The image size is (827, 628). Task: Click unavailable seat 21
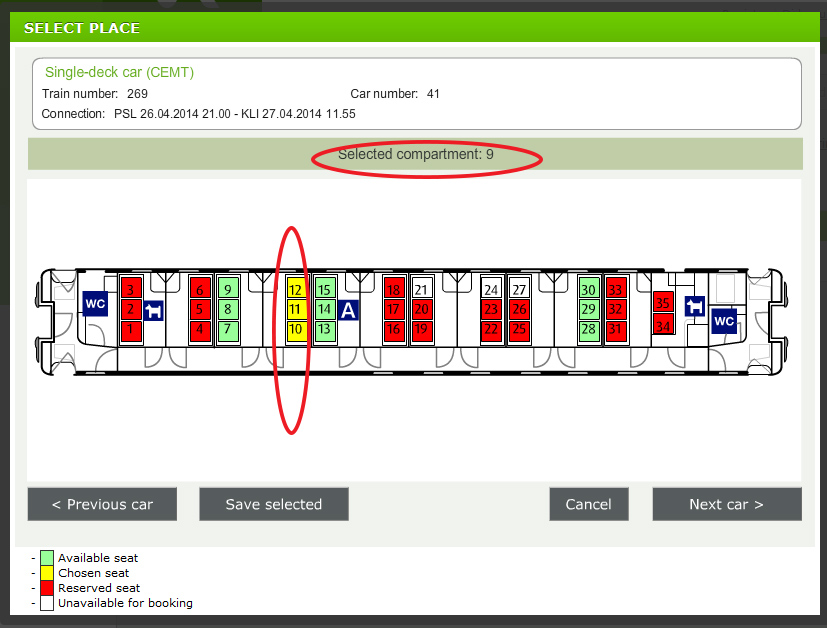coord(421,289)
